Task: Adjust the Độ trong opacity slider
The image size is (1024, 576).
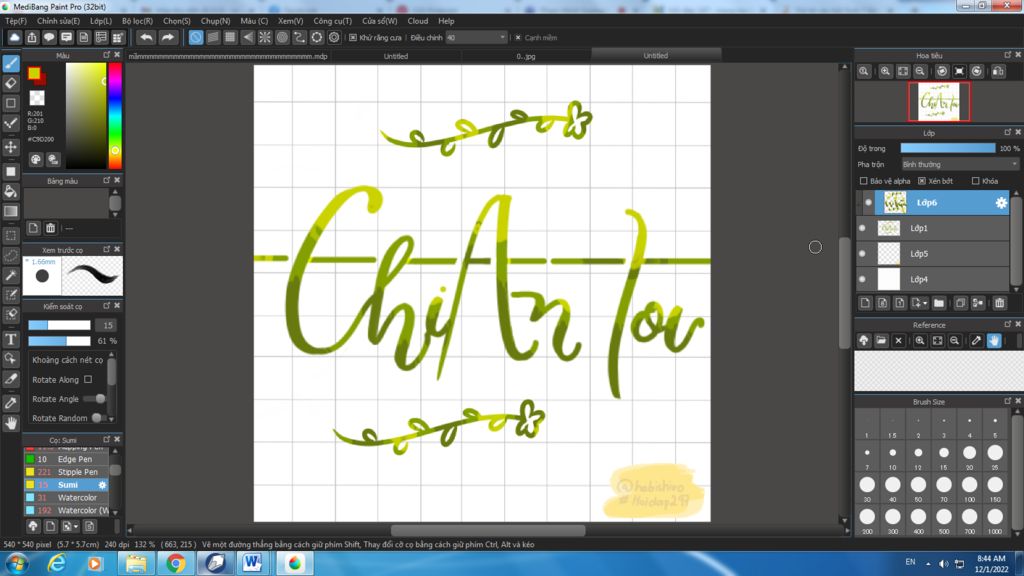Action: [948, 148]
